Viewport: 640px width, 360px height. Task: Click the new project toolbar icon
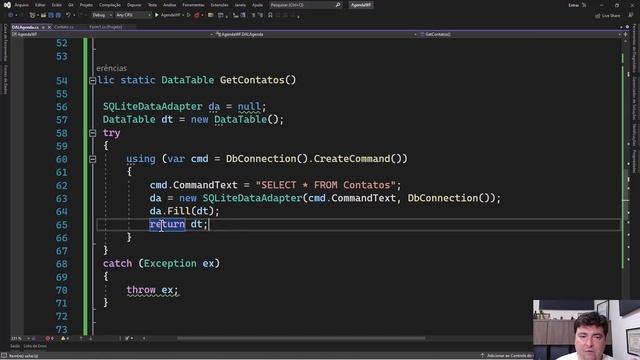[32, 15]
